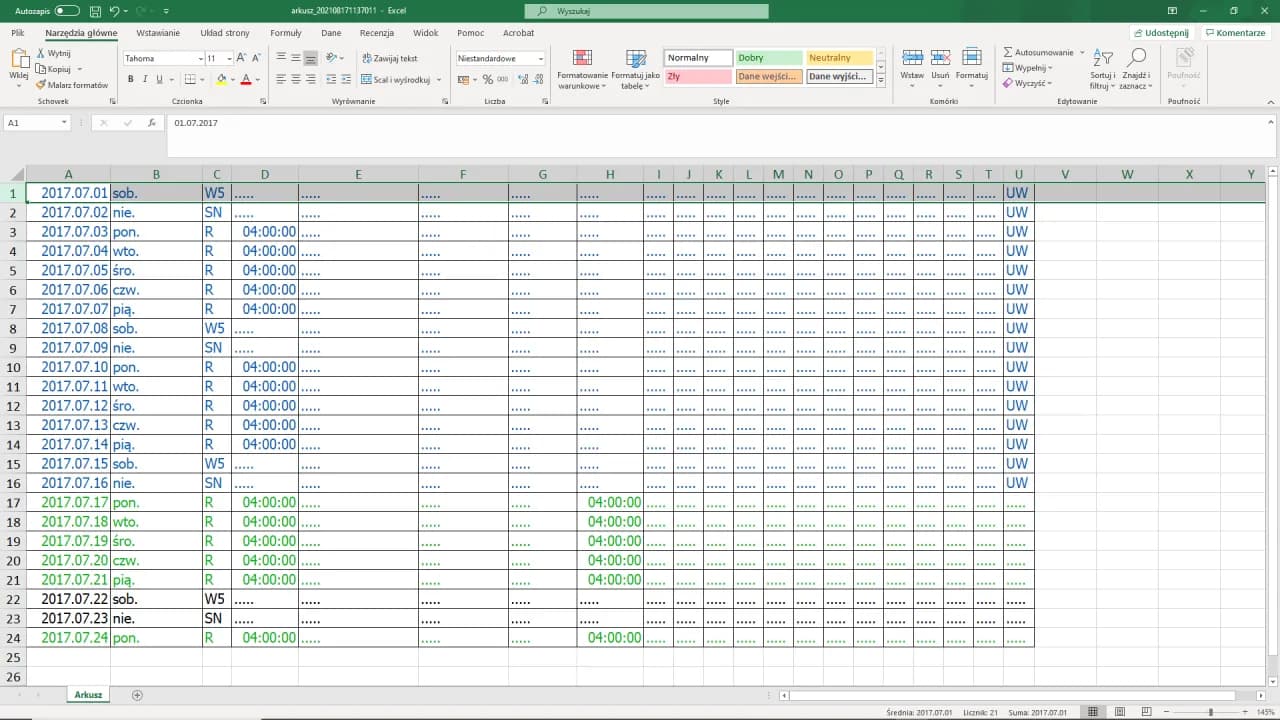Image resolution: width=1280 pixels, height=720 pixels.
Task: Toggle bold formatting in the Czcionka group
Action: [130, 79]
